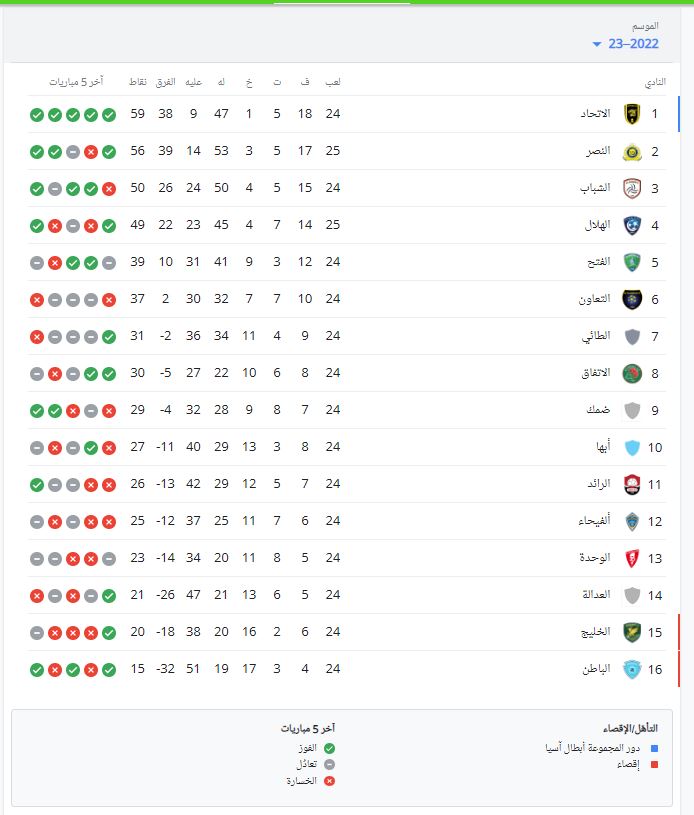Click the Al-Taawoun club logo

point(631,299)
